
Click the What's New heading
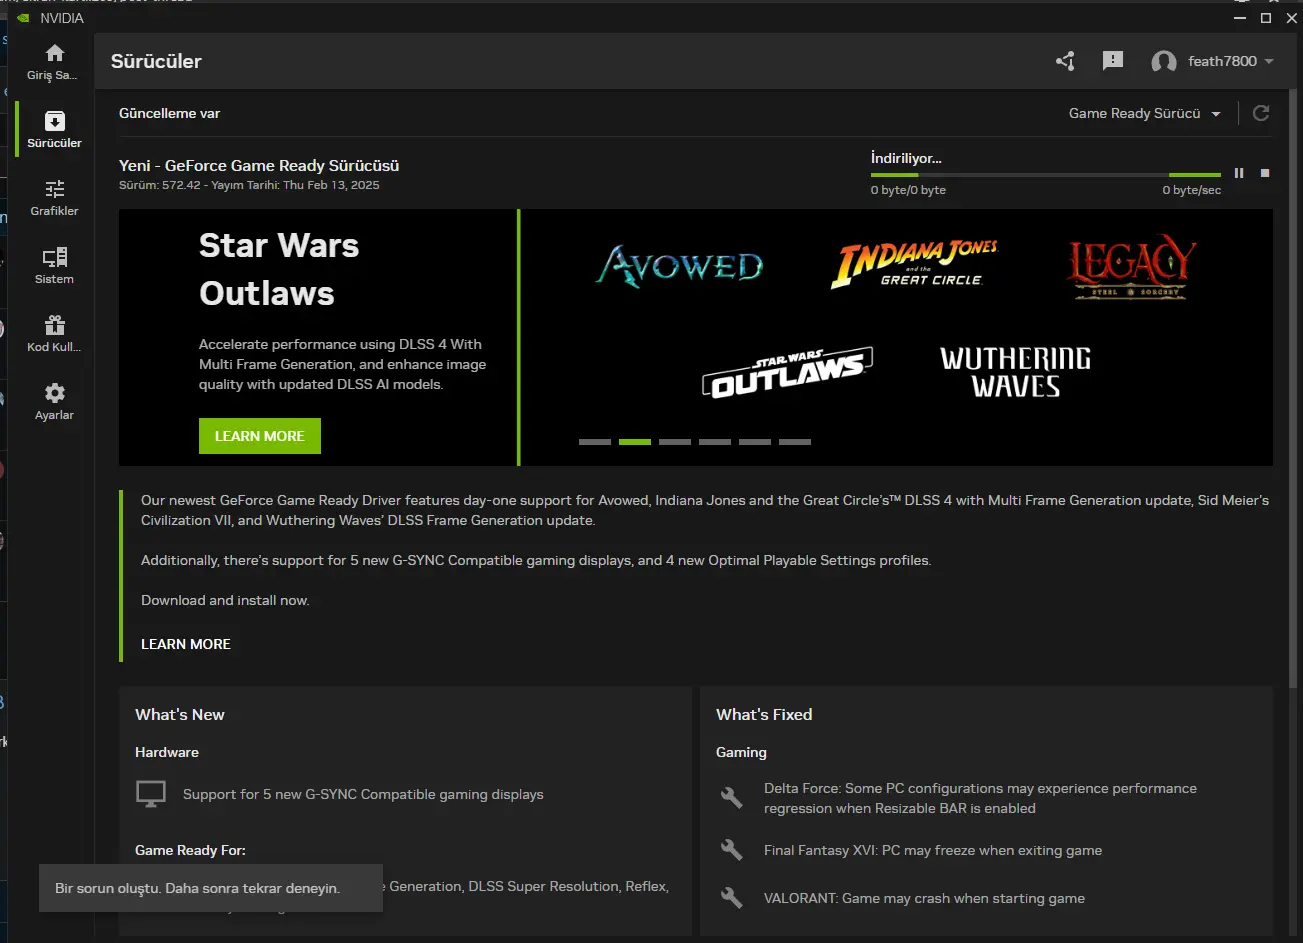180,714
